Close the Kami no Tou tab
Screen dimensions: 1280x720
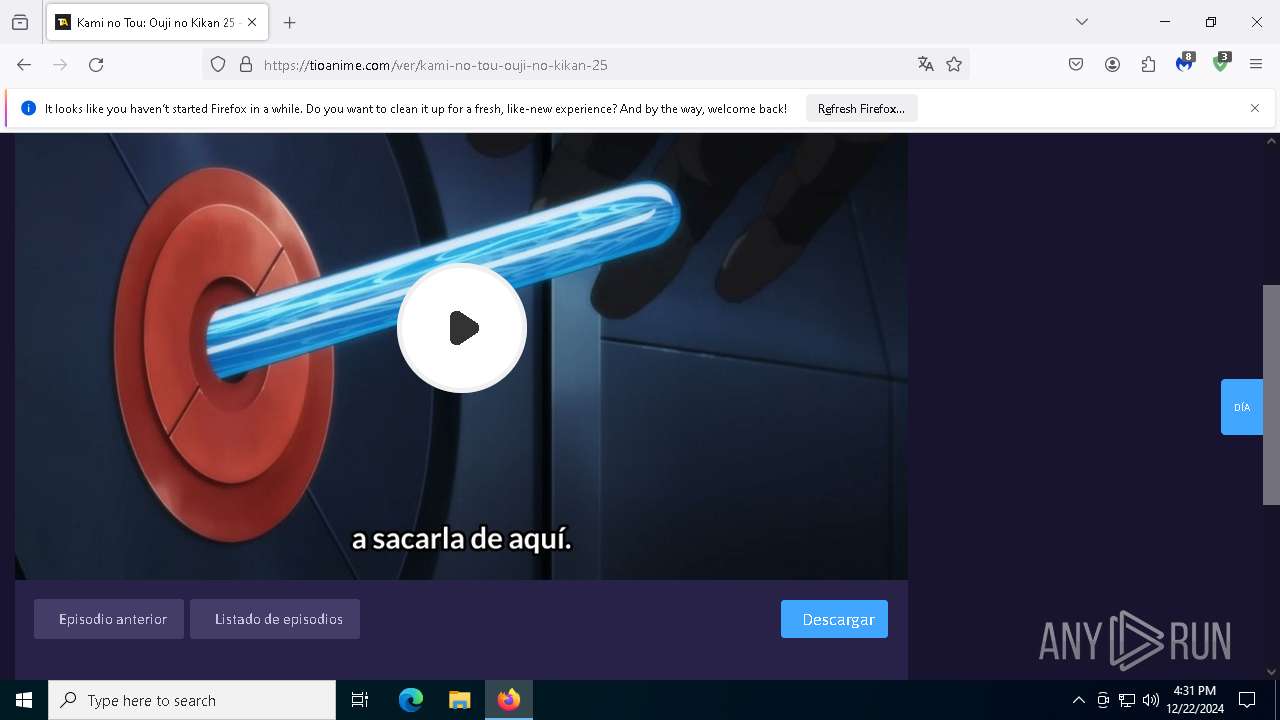(x=252, y=22)
